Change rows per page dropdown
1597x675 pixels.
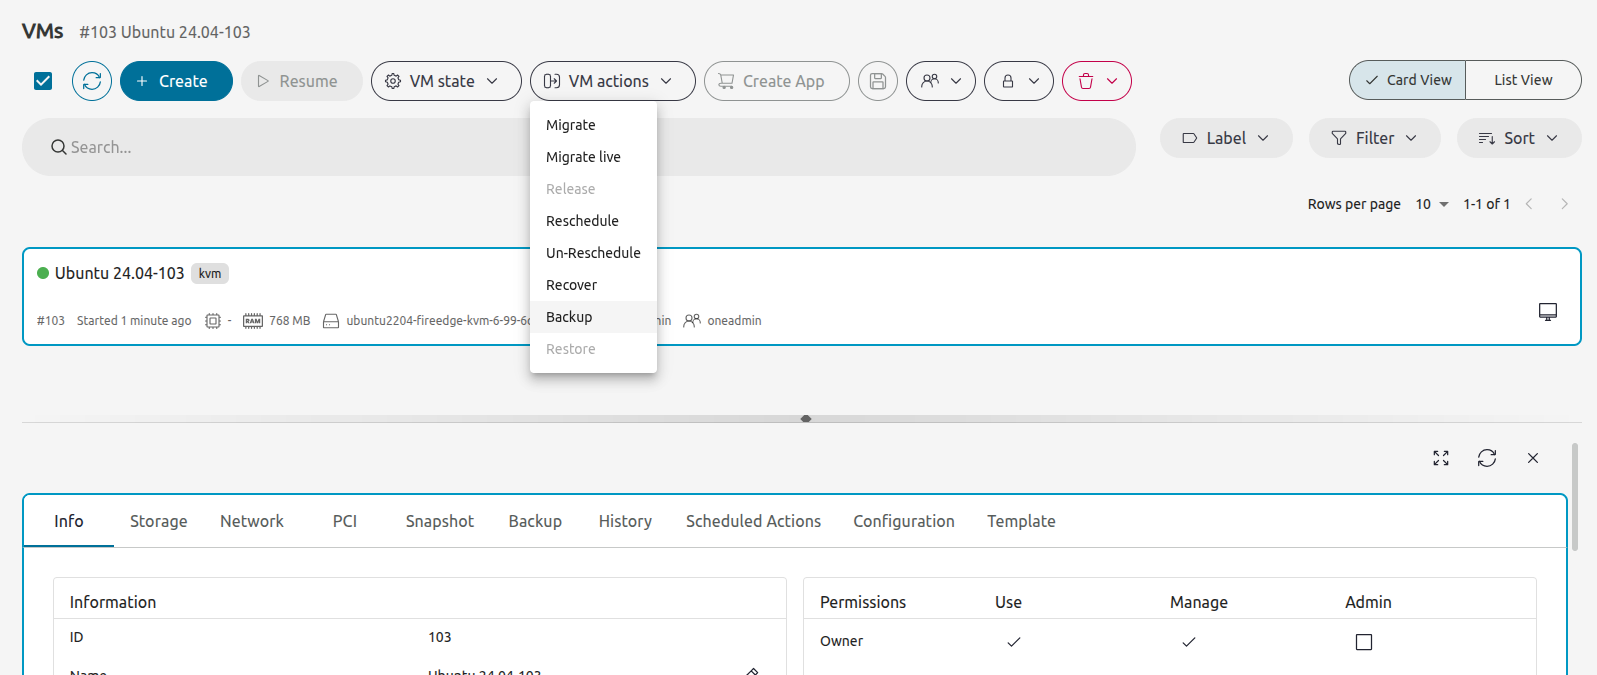pyautogui.click(x=1432, y=204)
